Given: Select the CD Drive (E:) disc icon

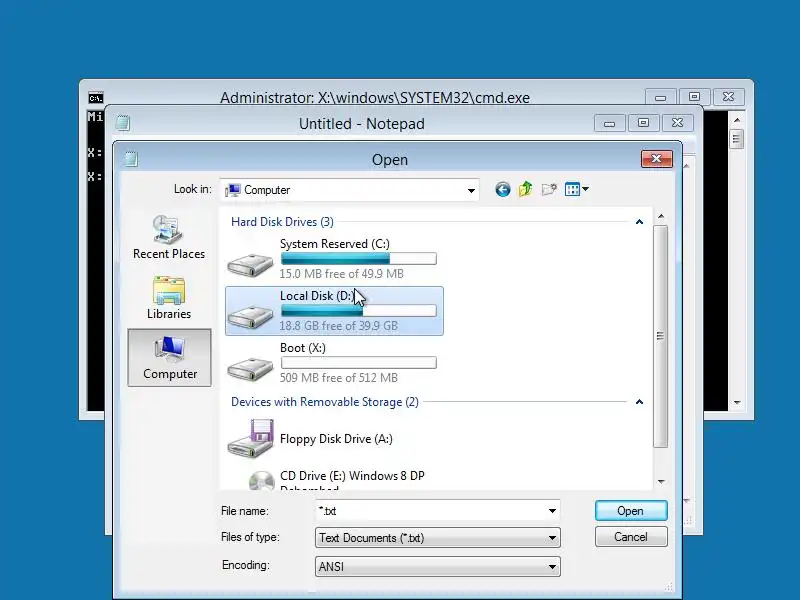Looking at the screenshot, I should pyautogui.click(x=261, y=481).
